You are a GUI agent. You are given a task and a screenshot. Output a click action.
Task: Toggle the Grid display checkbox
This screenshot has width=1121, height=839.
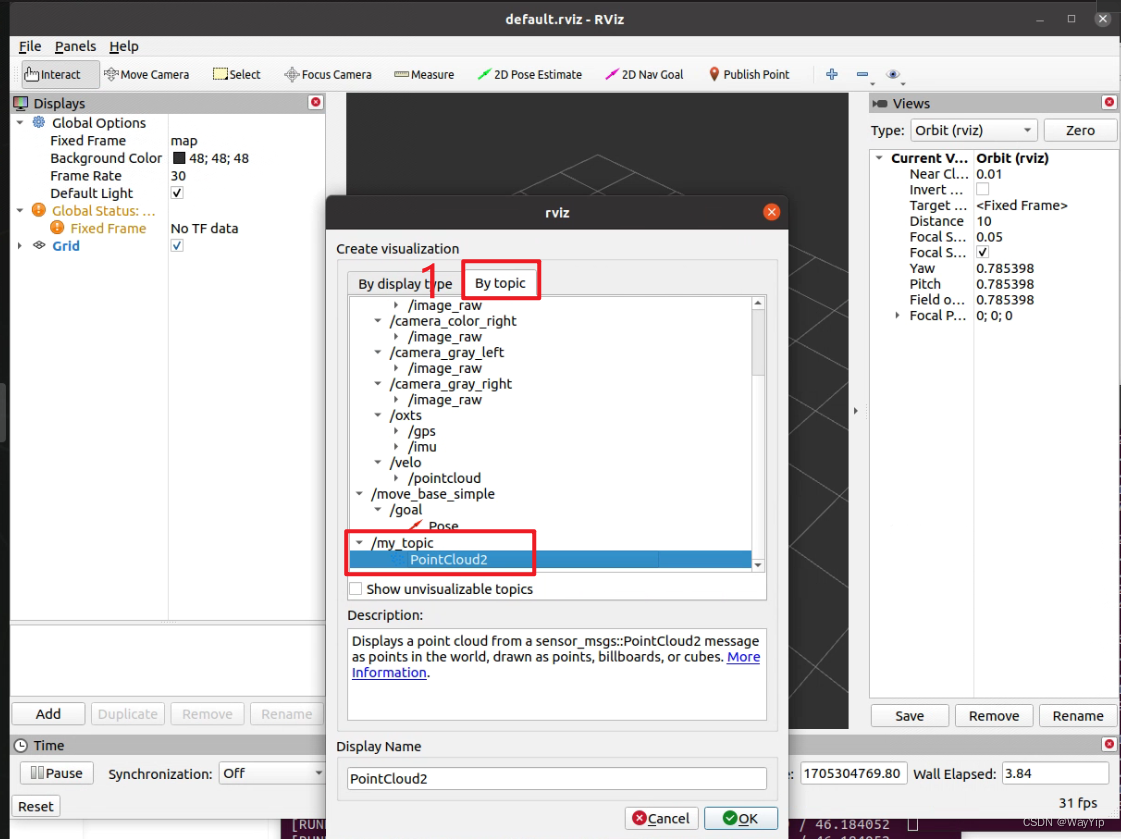[176, 245]
